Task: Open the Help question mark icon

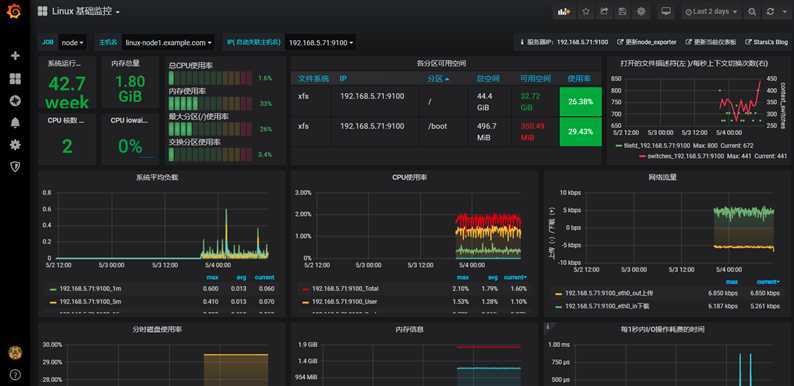Action: tap(15, 375)
